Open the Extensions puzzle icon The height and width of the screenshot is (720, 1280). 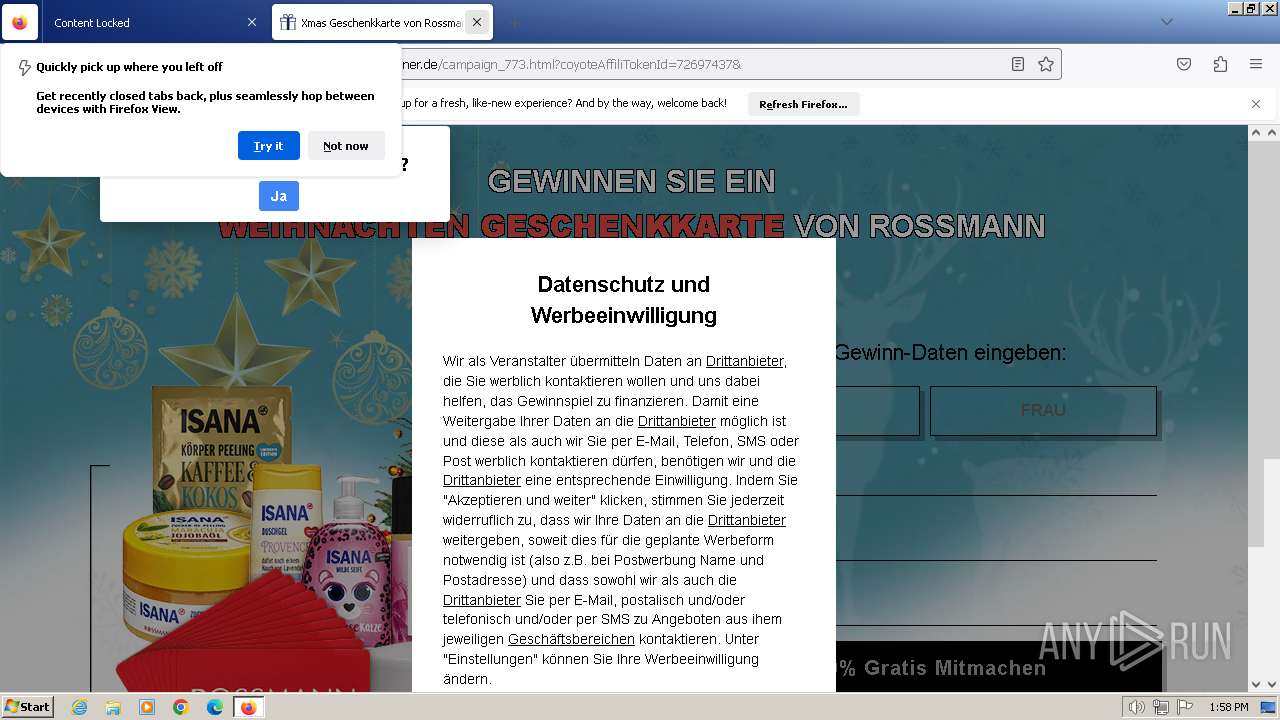1220,64
